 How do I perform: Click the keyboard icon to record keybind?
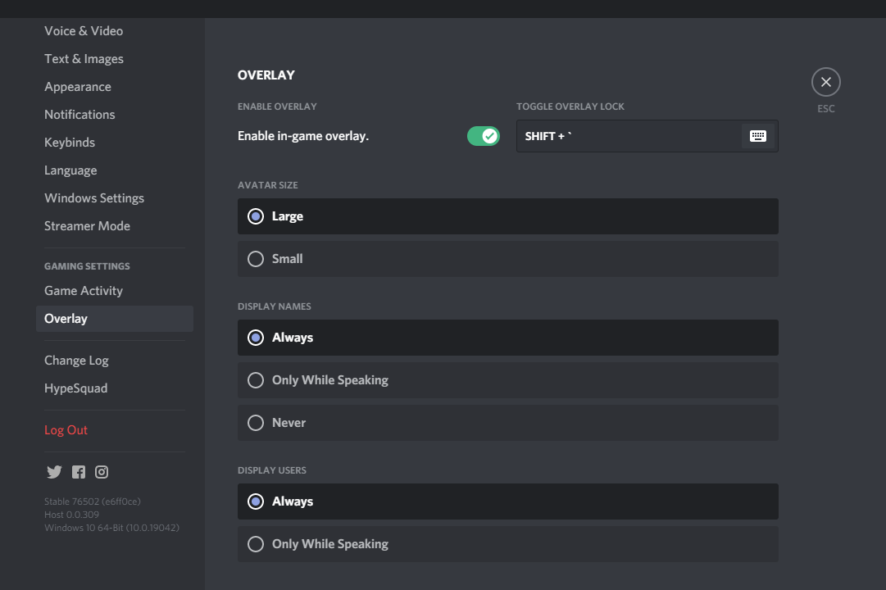point(758,136)
